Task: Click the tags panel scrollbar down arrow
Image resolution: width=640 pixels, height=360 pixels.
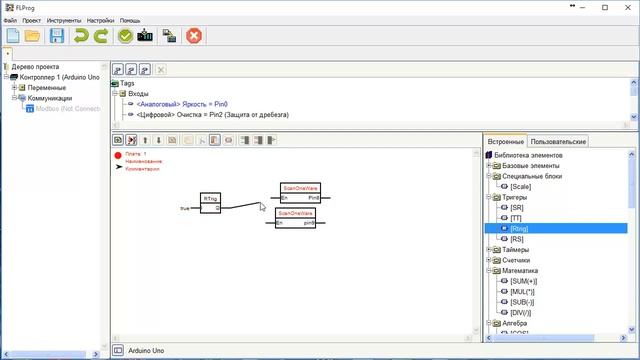Action: [x=633, y=117]
